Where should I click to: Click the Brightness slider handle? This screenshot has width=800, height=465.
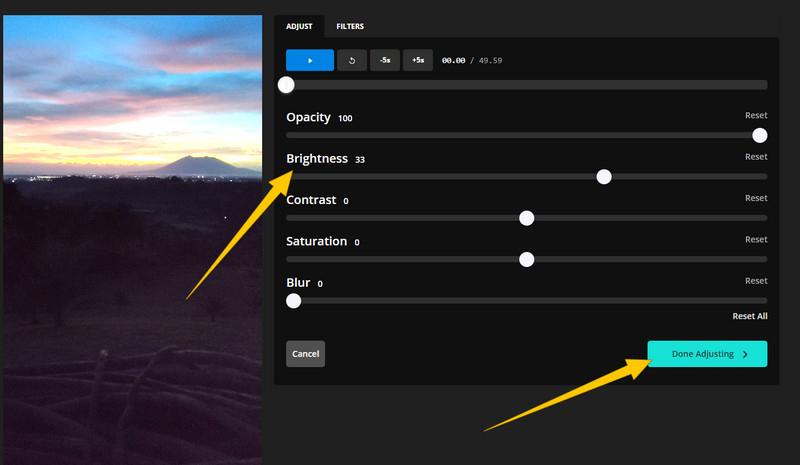pos(604,177)
